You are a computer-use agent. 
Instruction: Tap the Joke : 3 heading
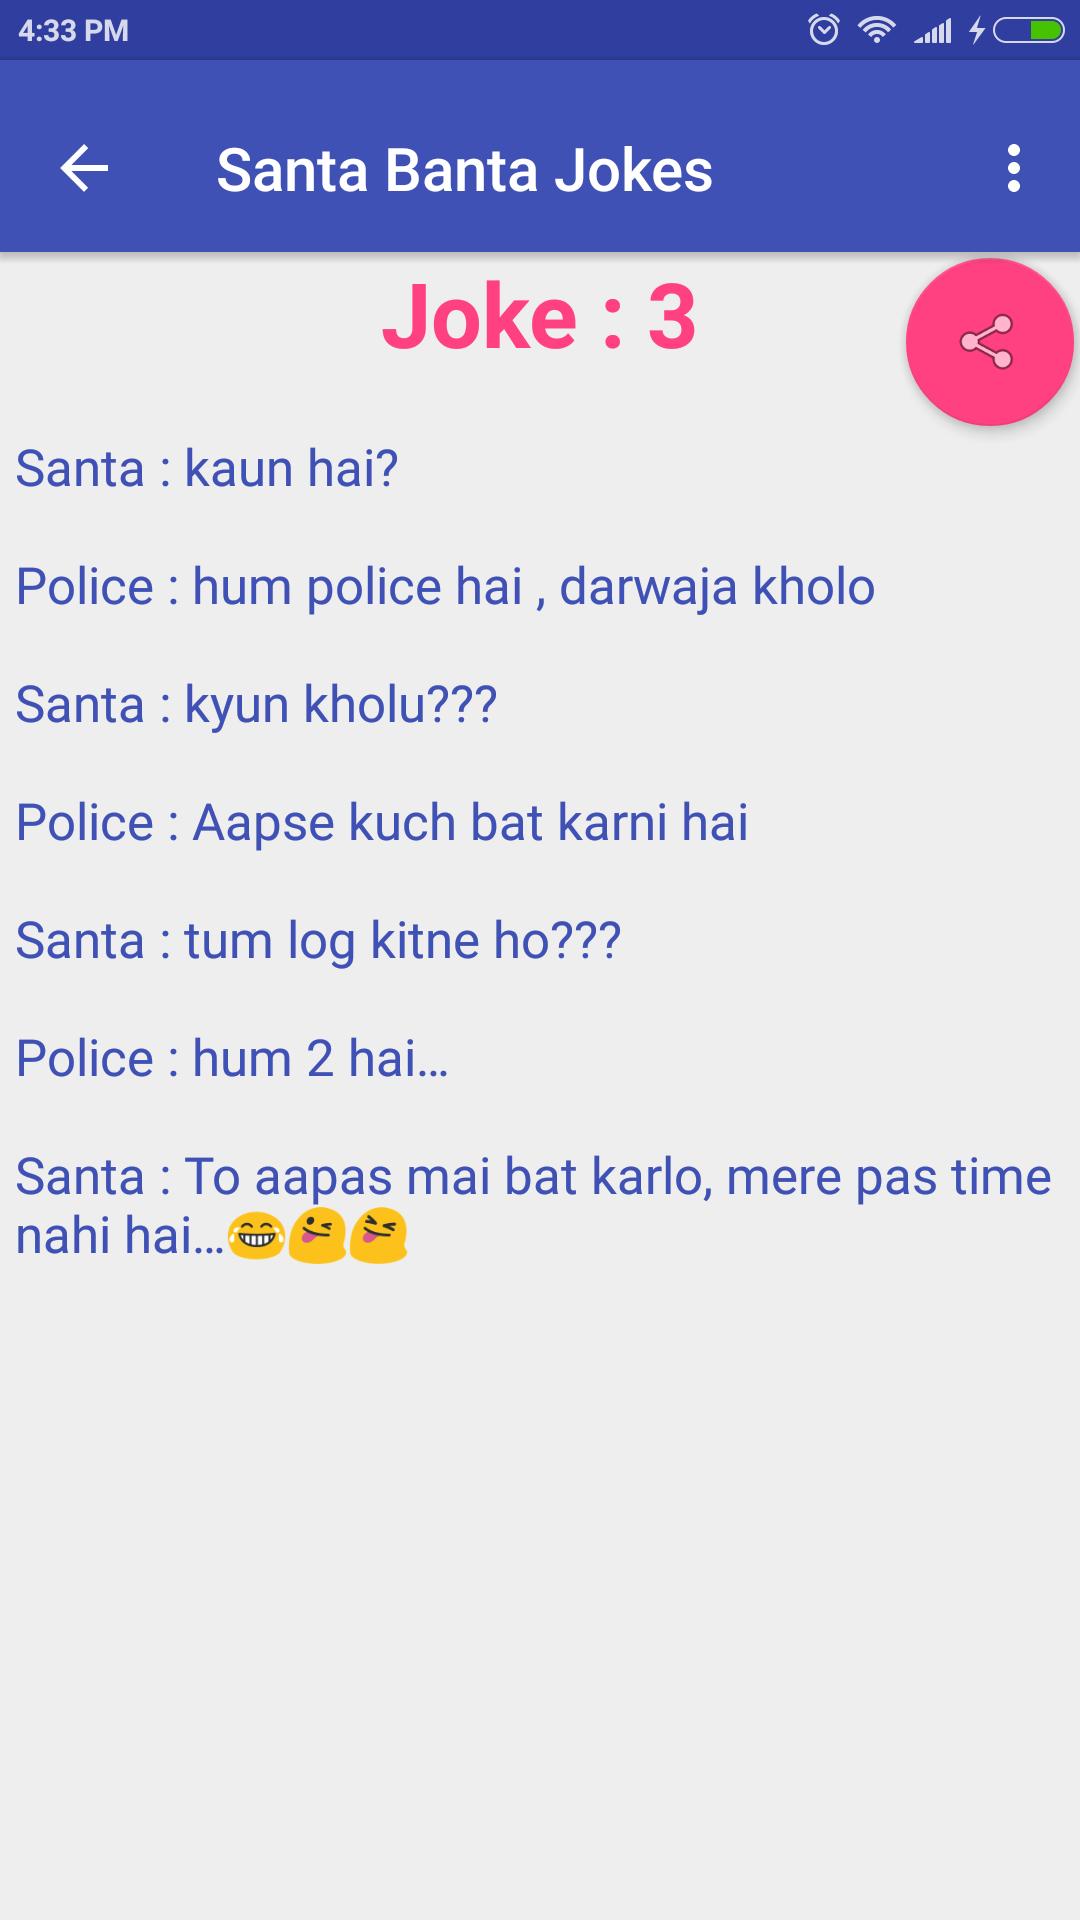(539, 317)
